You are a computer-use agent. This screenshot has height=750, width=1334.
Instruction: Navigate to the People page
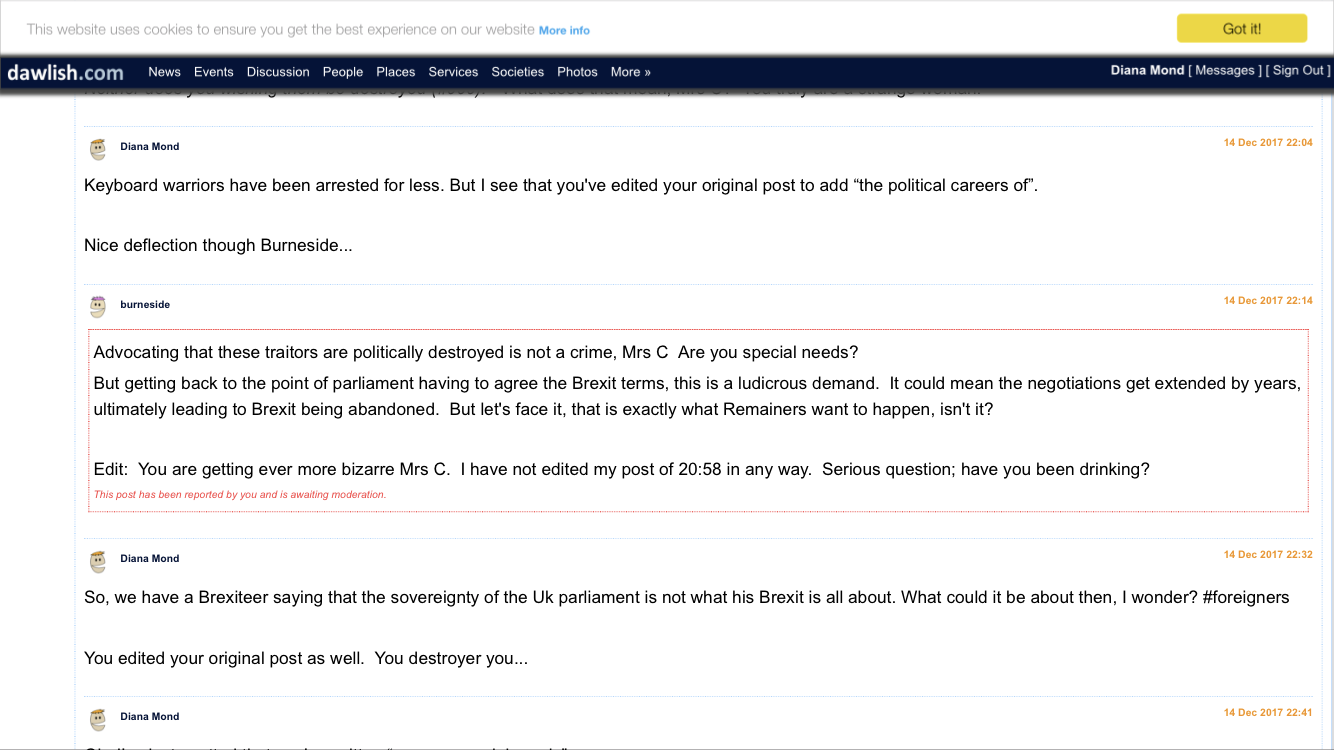point(342,72)
